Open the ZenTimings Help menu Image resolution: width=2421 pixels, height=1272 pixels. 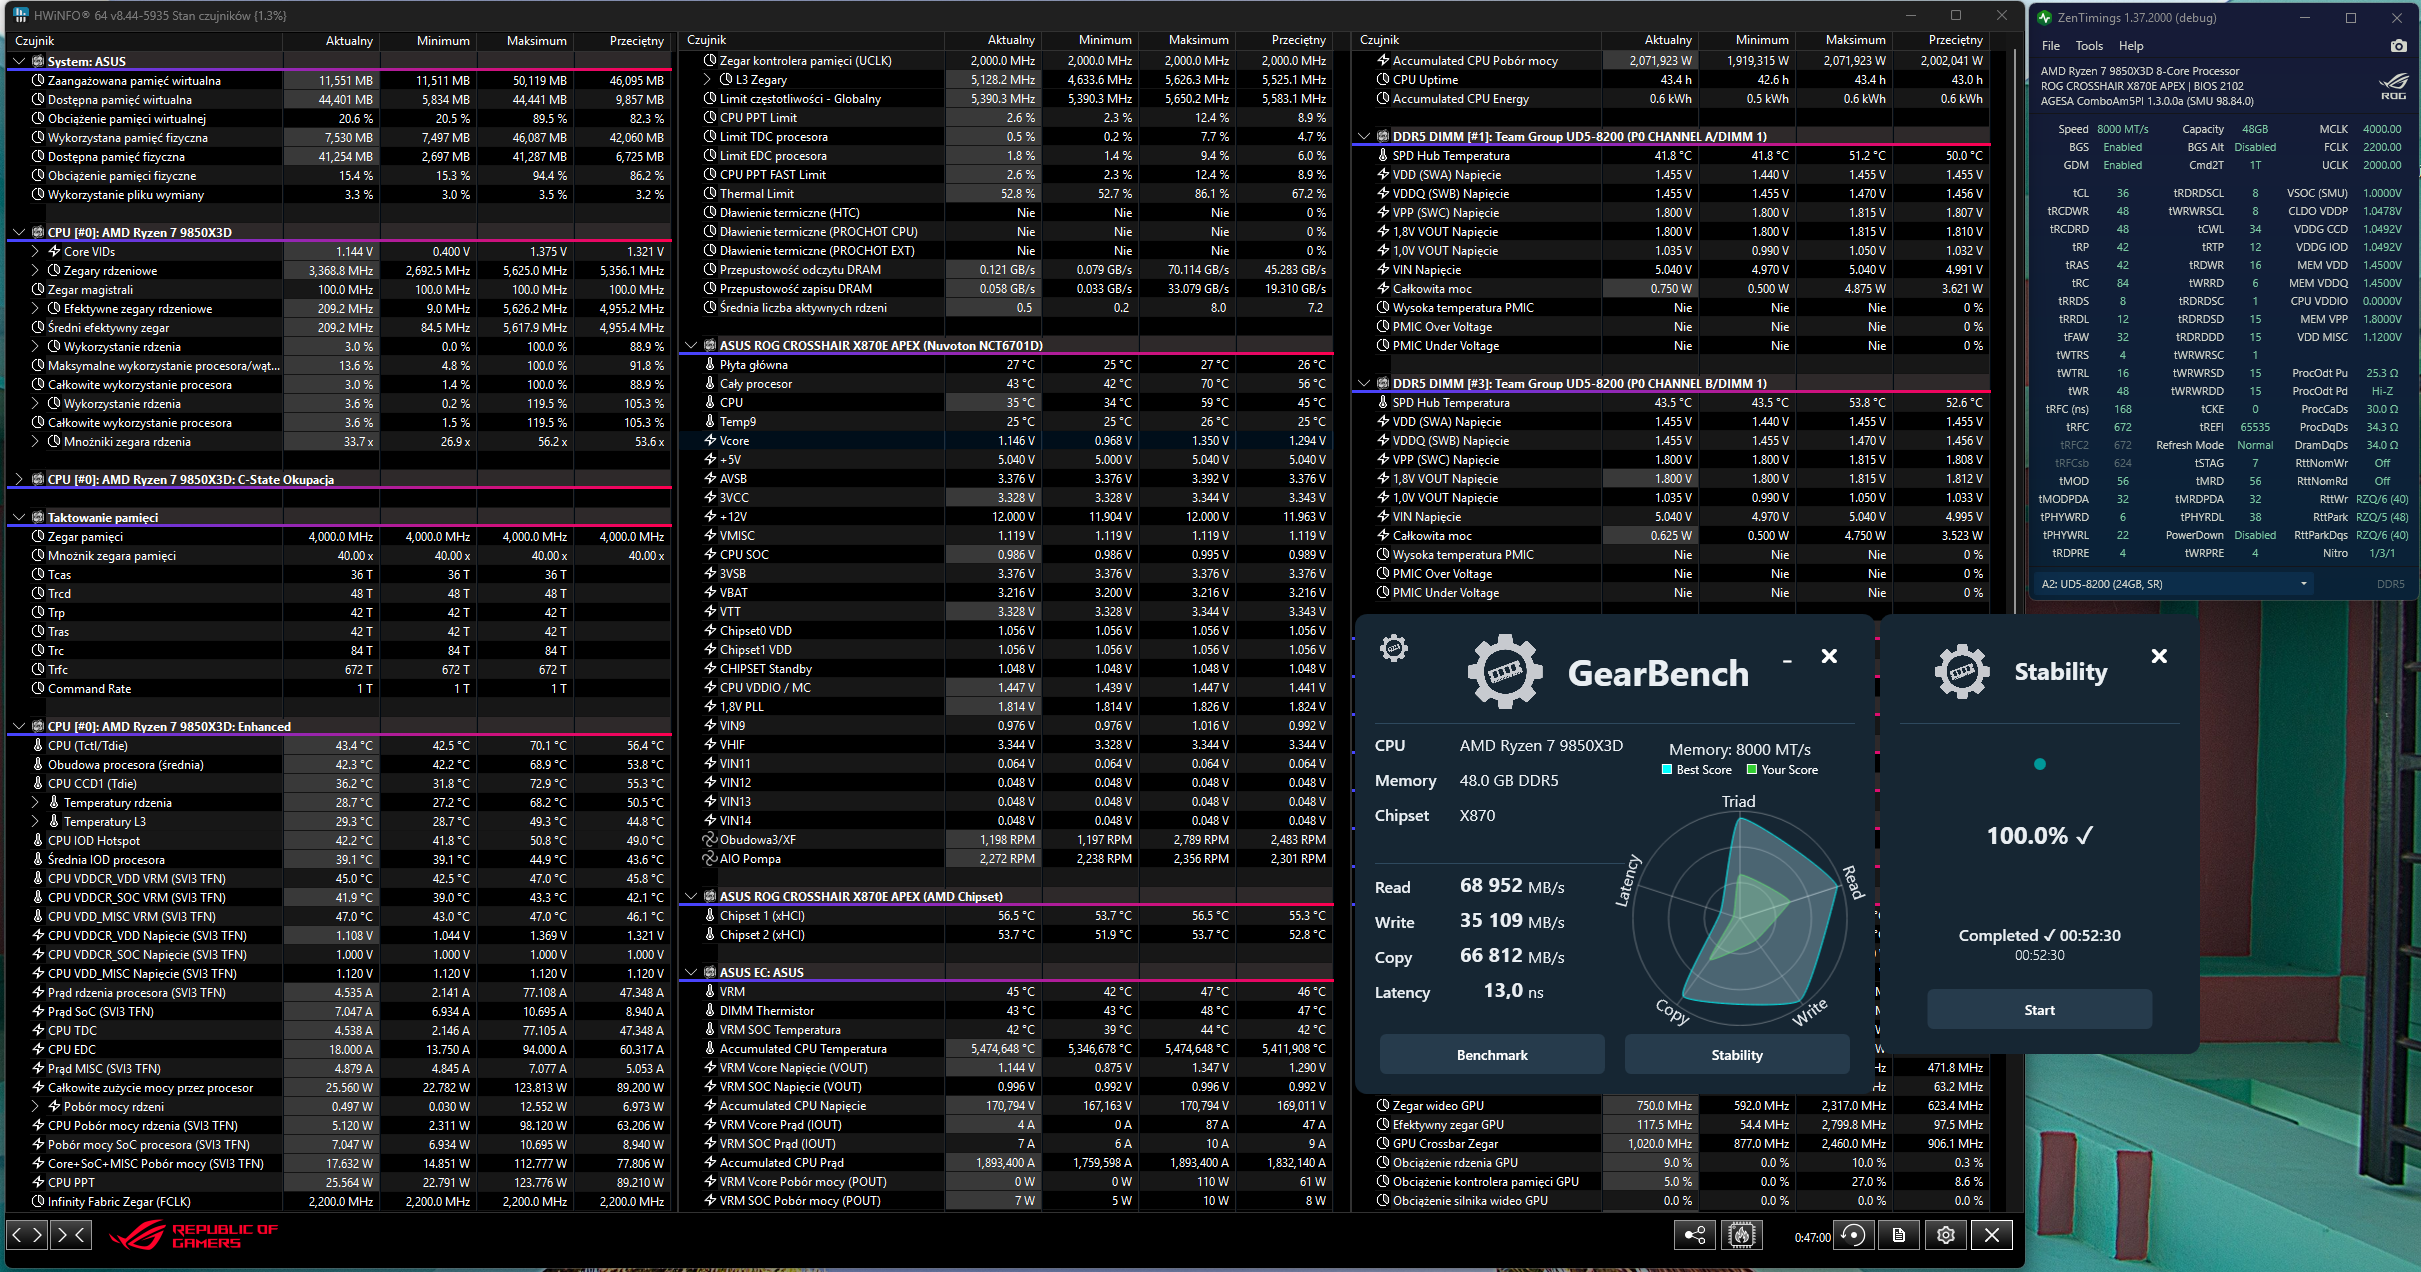click(2130, 46)
